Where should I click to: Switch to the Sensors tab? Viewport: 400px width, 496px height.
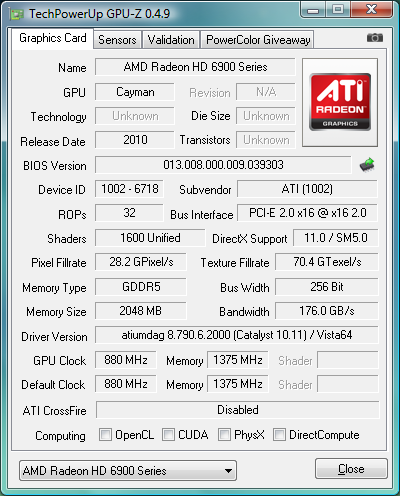click(x=117, y=40)
